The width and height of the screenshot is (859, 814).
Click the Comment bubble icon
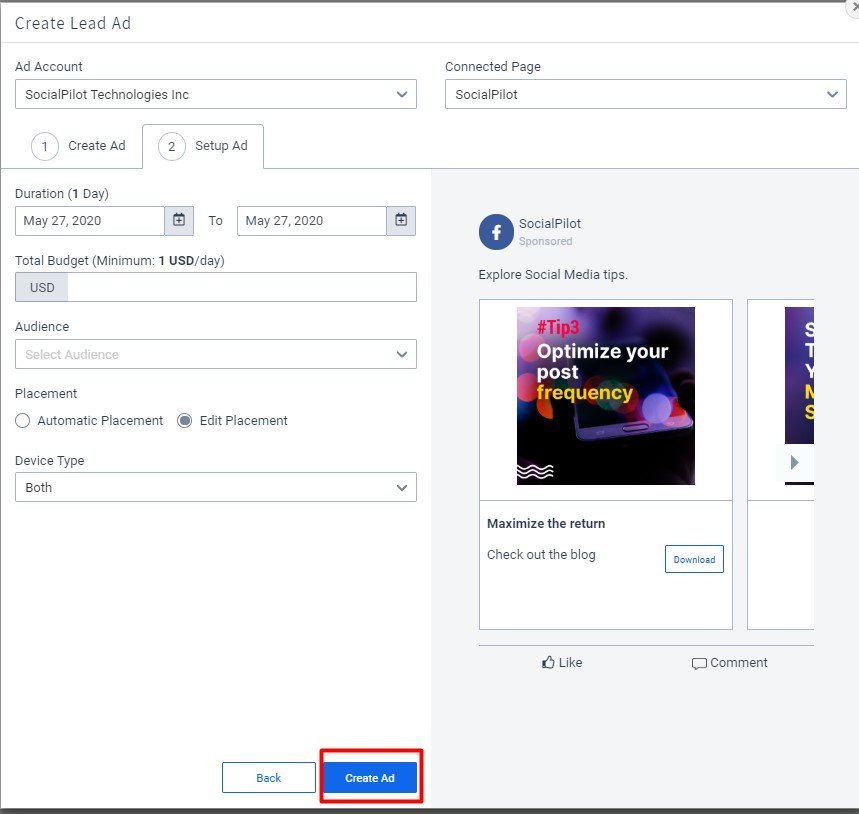[698, 663]
